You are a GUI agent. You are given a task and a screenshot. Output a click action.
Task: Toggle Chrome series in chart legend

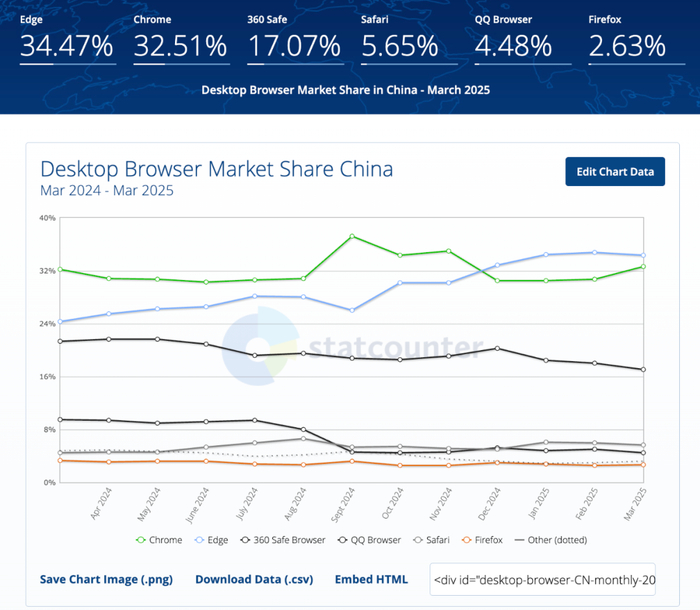pyautogui.click(x=159, y=540)
